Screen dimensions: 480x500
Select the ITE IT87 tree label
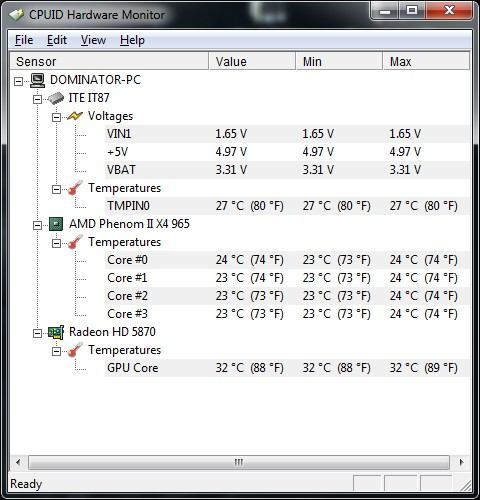89,98
